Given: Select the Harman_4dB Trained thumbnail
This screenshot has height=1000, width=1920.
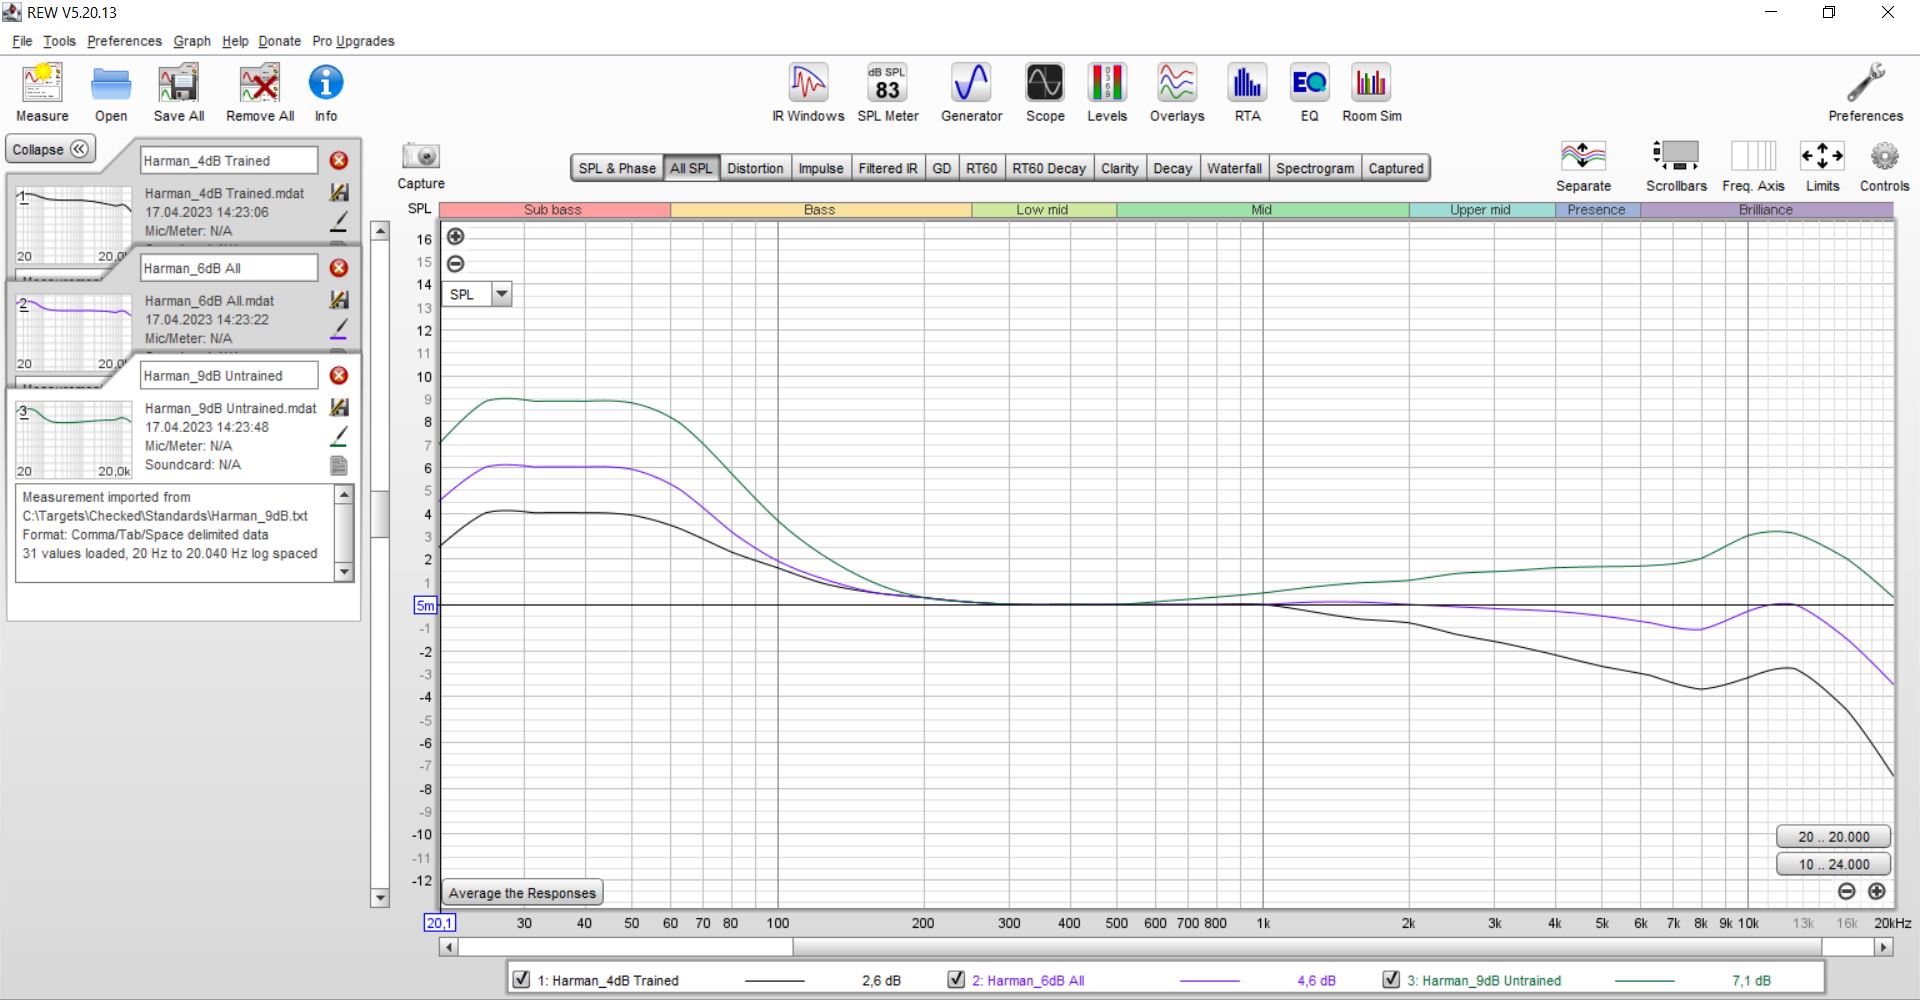Looking at the screenshot, I should (73, 224).
